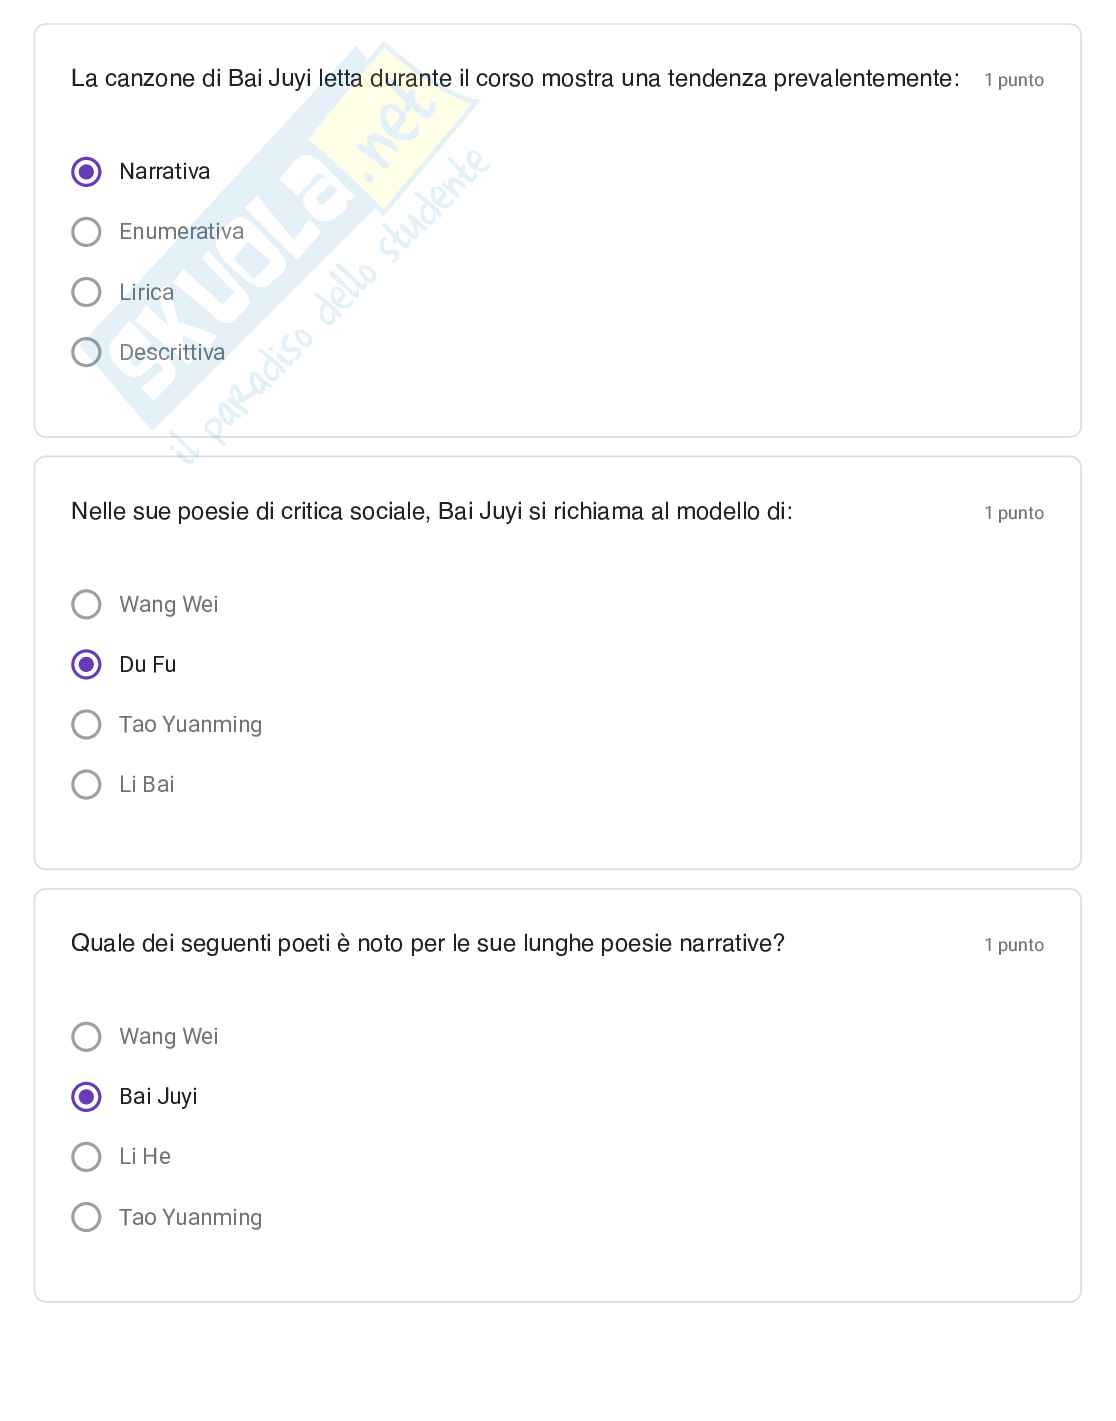The width and height of the screenshot is (1116, 1421).
Task: Click the '1 punto' label of third question
Action: point(1013,945)
